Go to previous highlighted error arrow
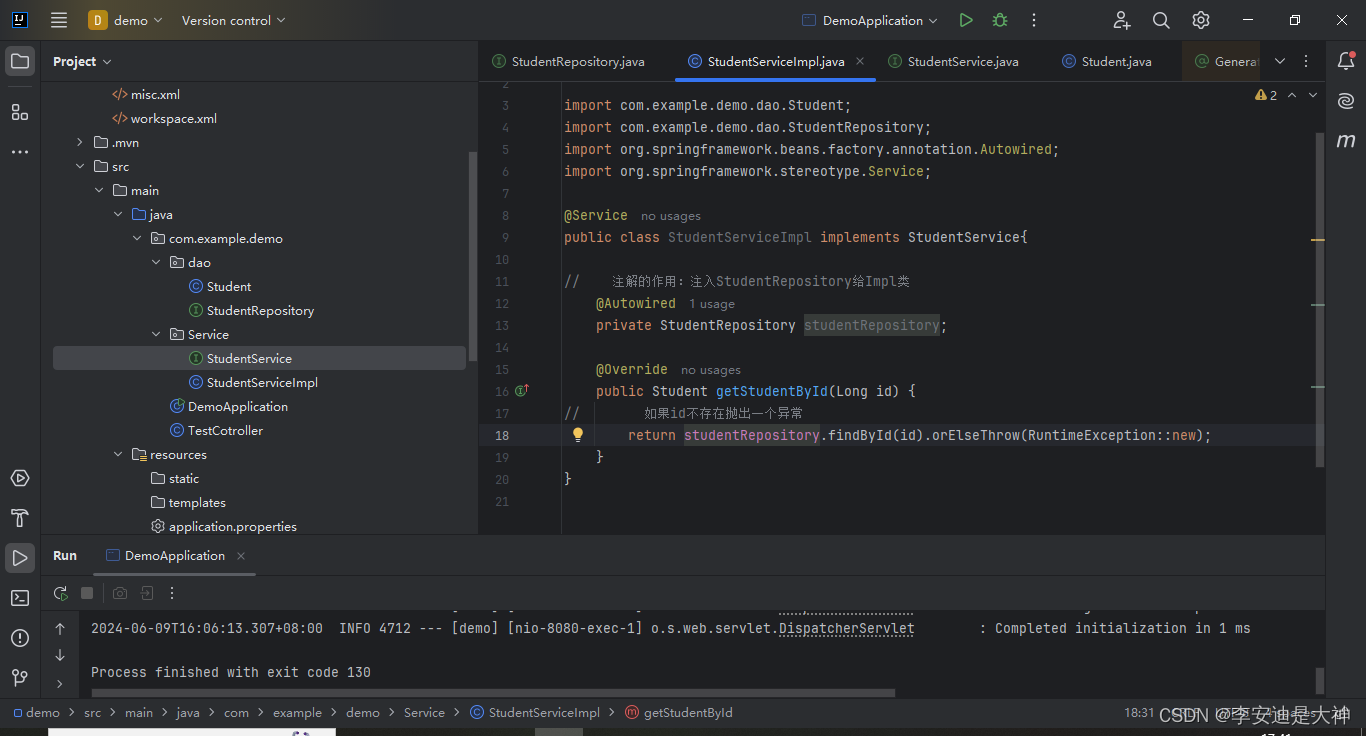 pos(1292,95)
